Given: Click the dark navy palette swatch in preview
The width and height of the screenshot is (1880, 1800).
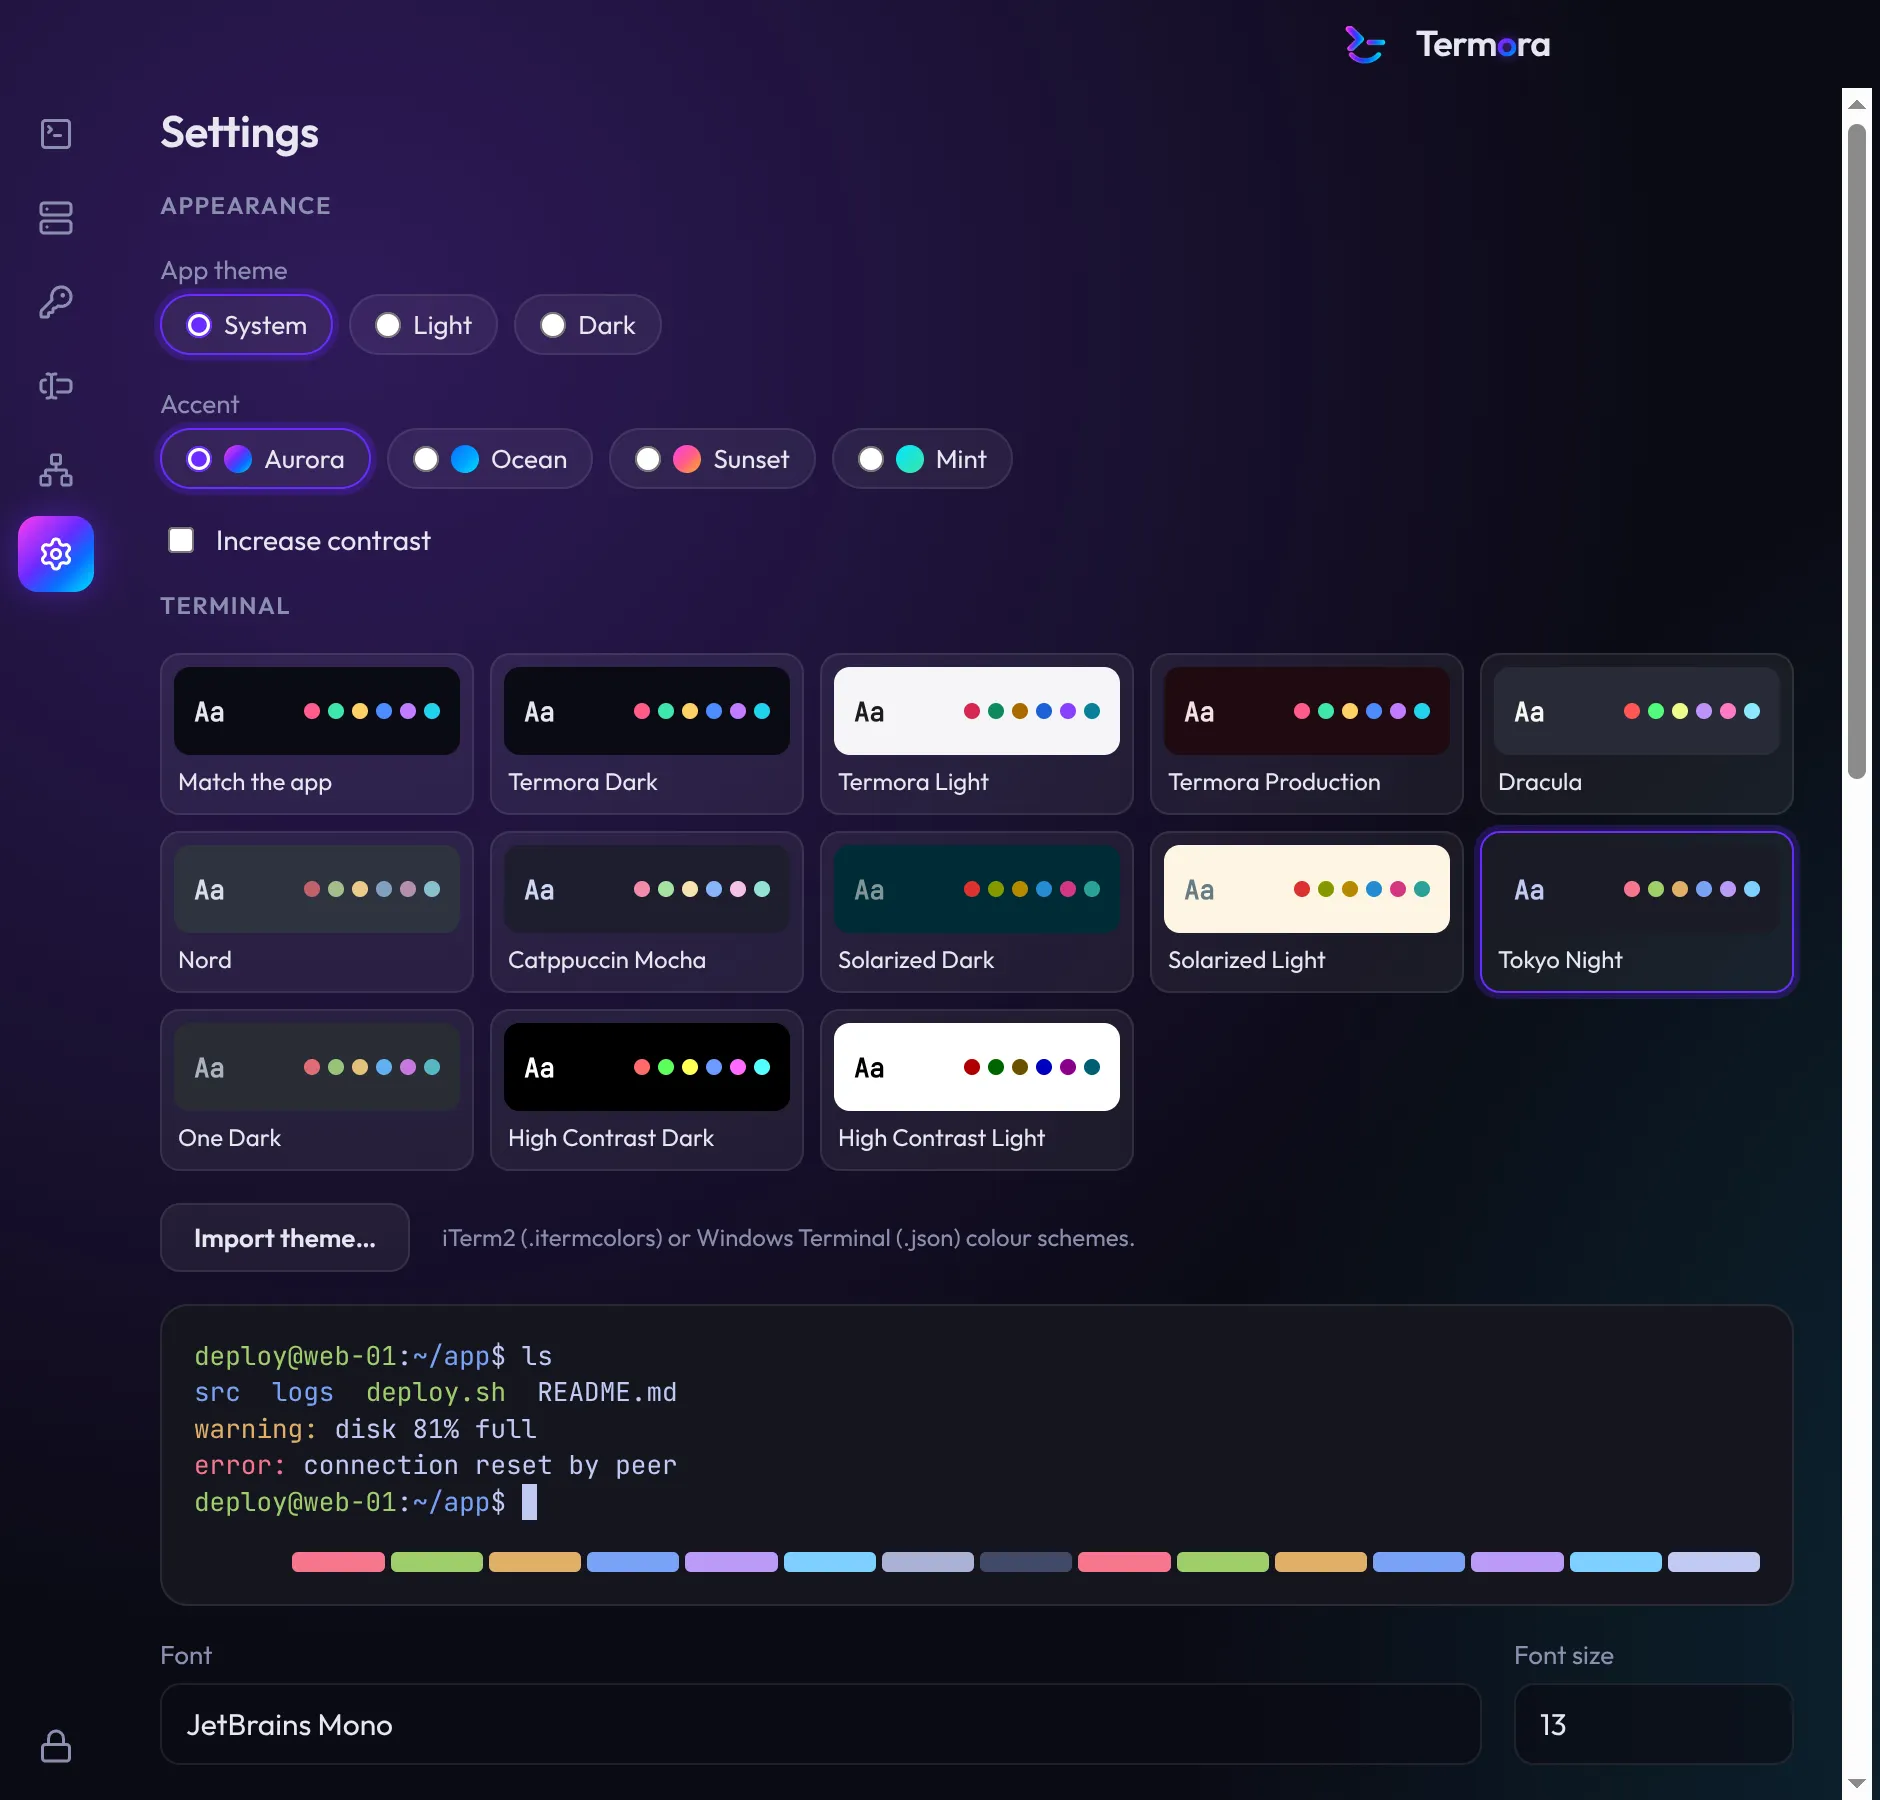Looking at the screenshot, I should click(1026, 1562).
